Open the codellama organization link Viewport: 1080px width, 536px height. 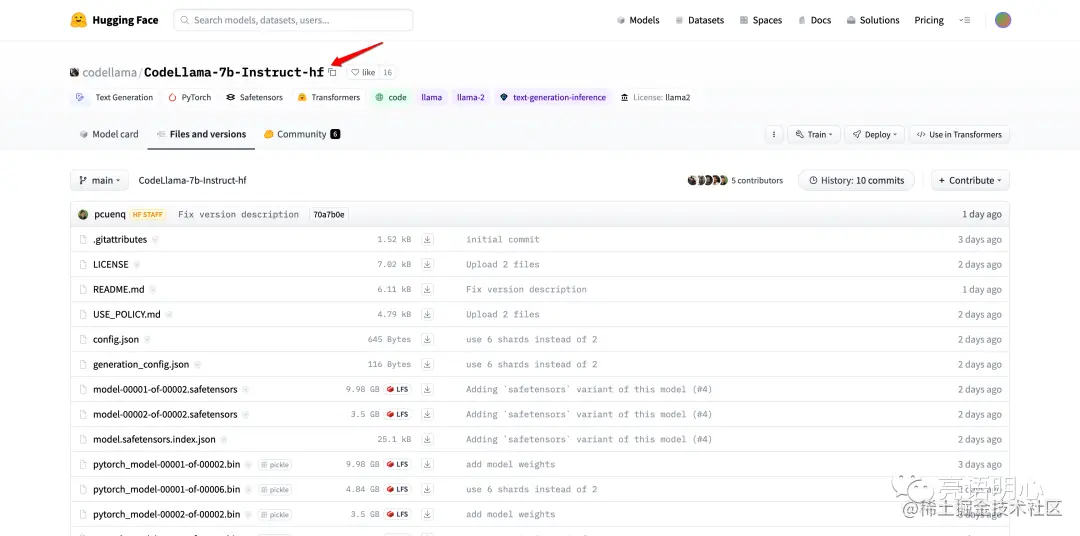point(110,72)
